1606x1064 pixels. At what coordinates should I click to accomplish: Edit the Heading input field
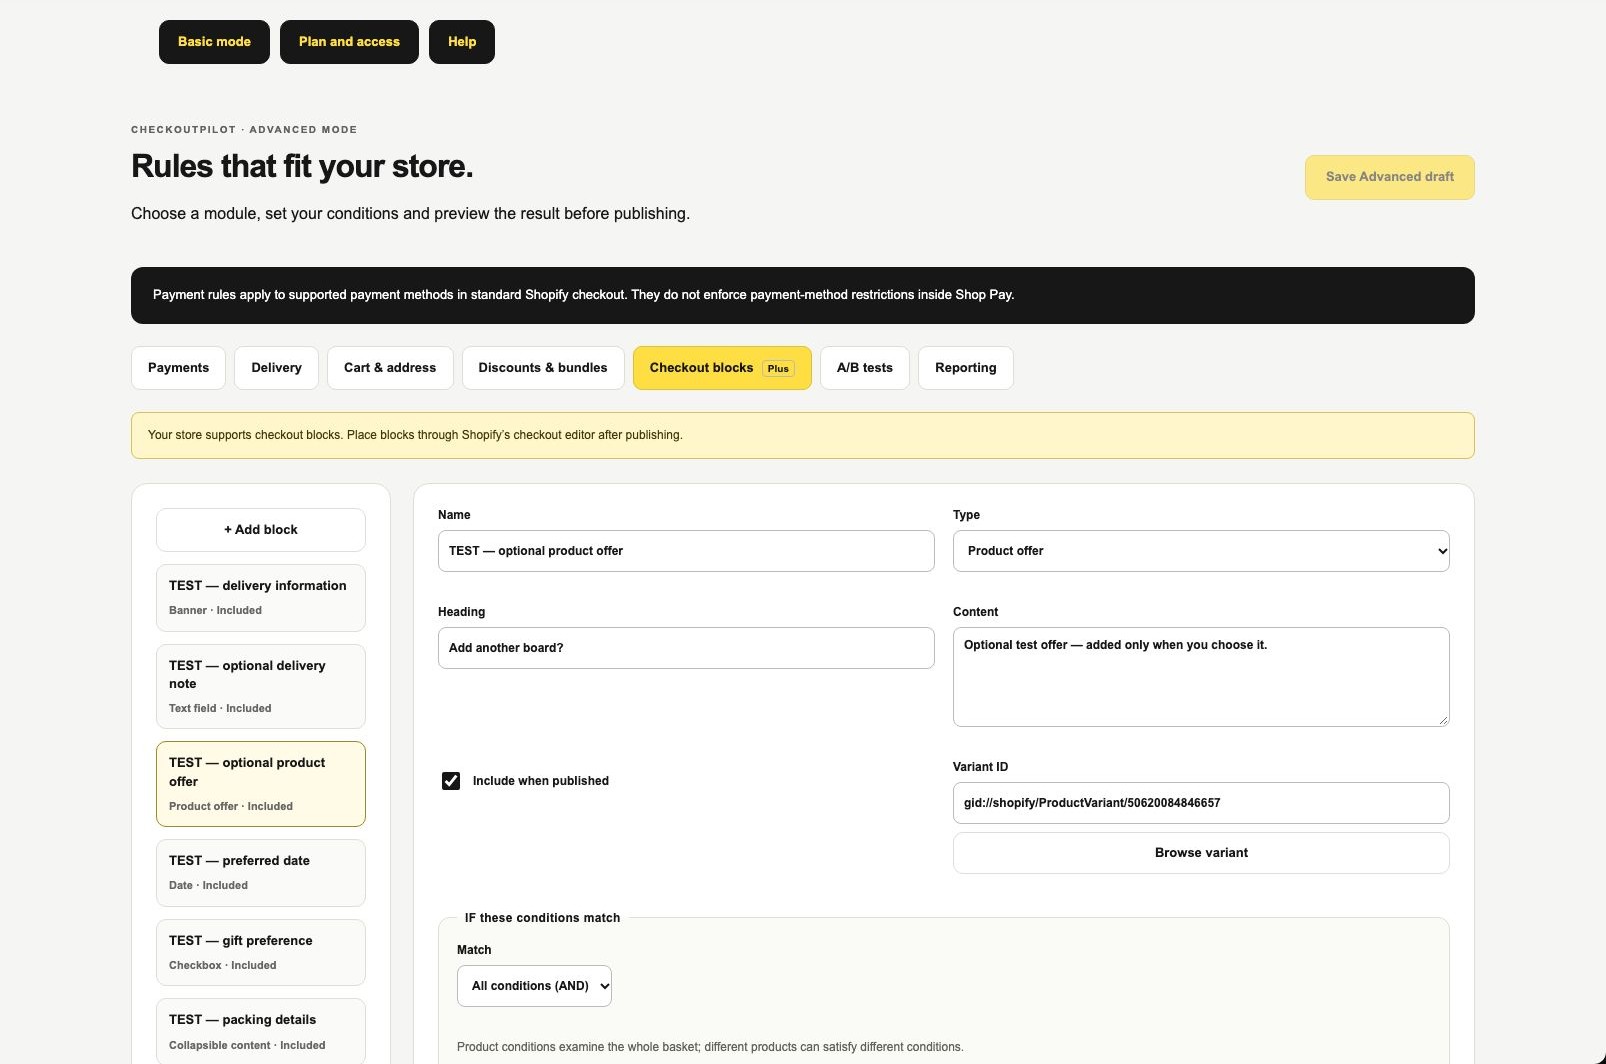tap(686, 648)
